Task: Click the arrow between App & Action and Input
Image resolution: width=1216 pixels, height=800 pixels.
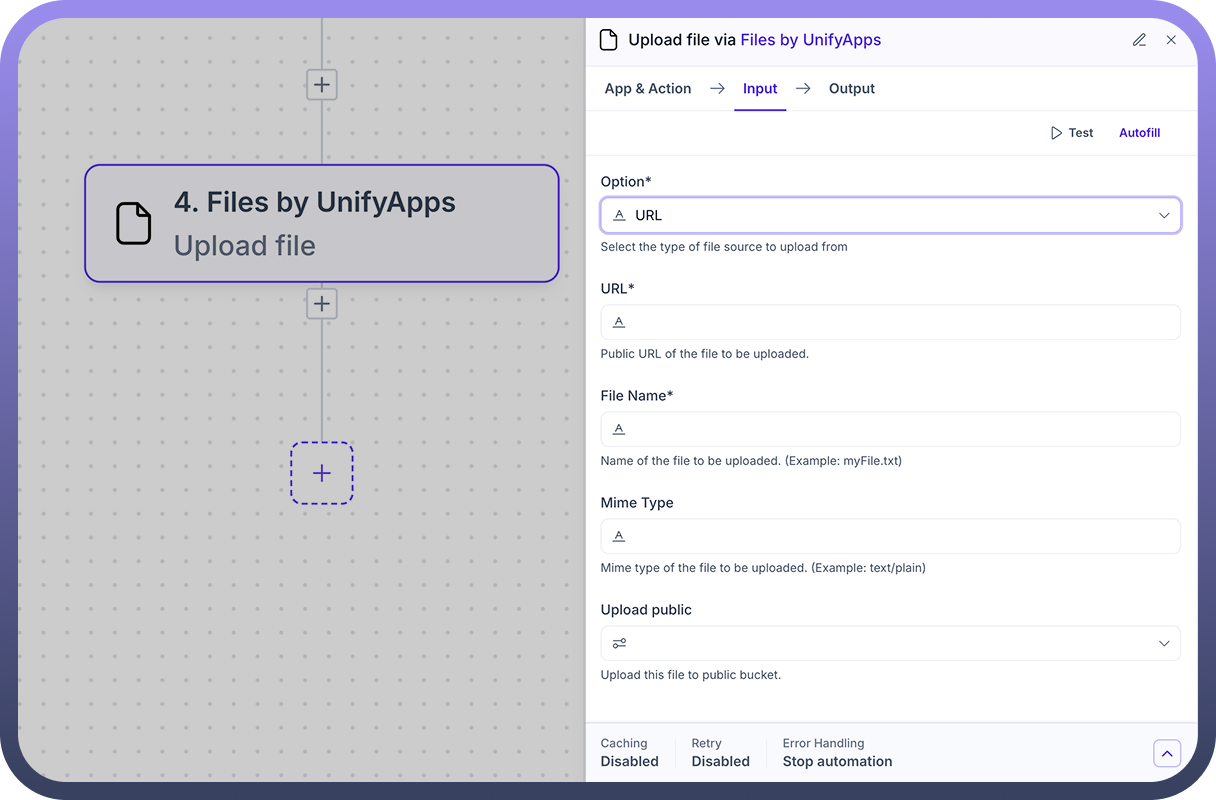Action: 717,89
